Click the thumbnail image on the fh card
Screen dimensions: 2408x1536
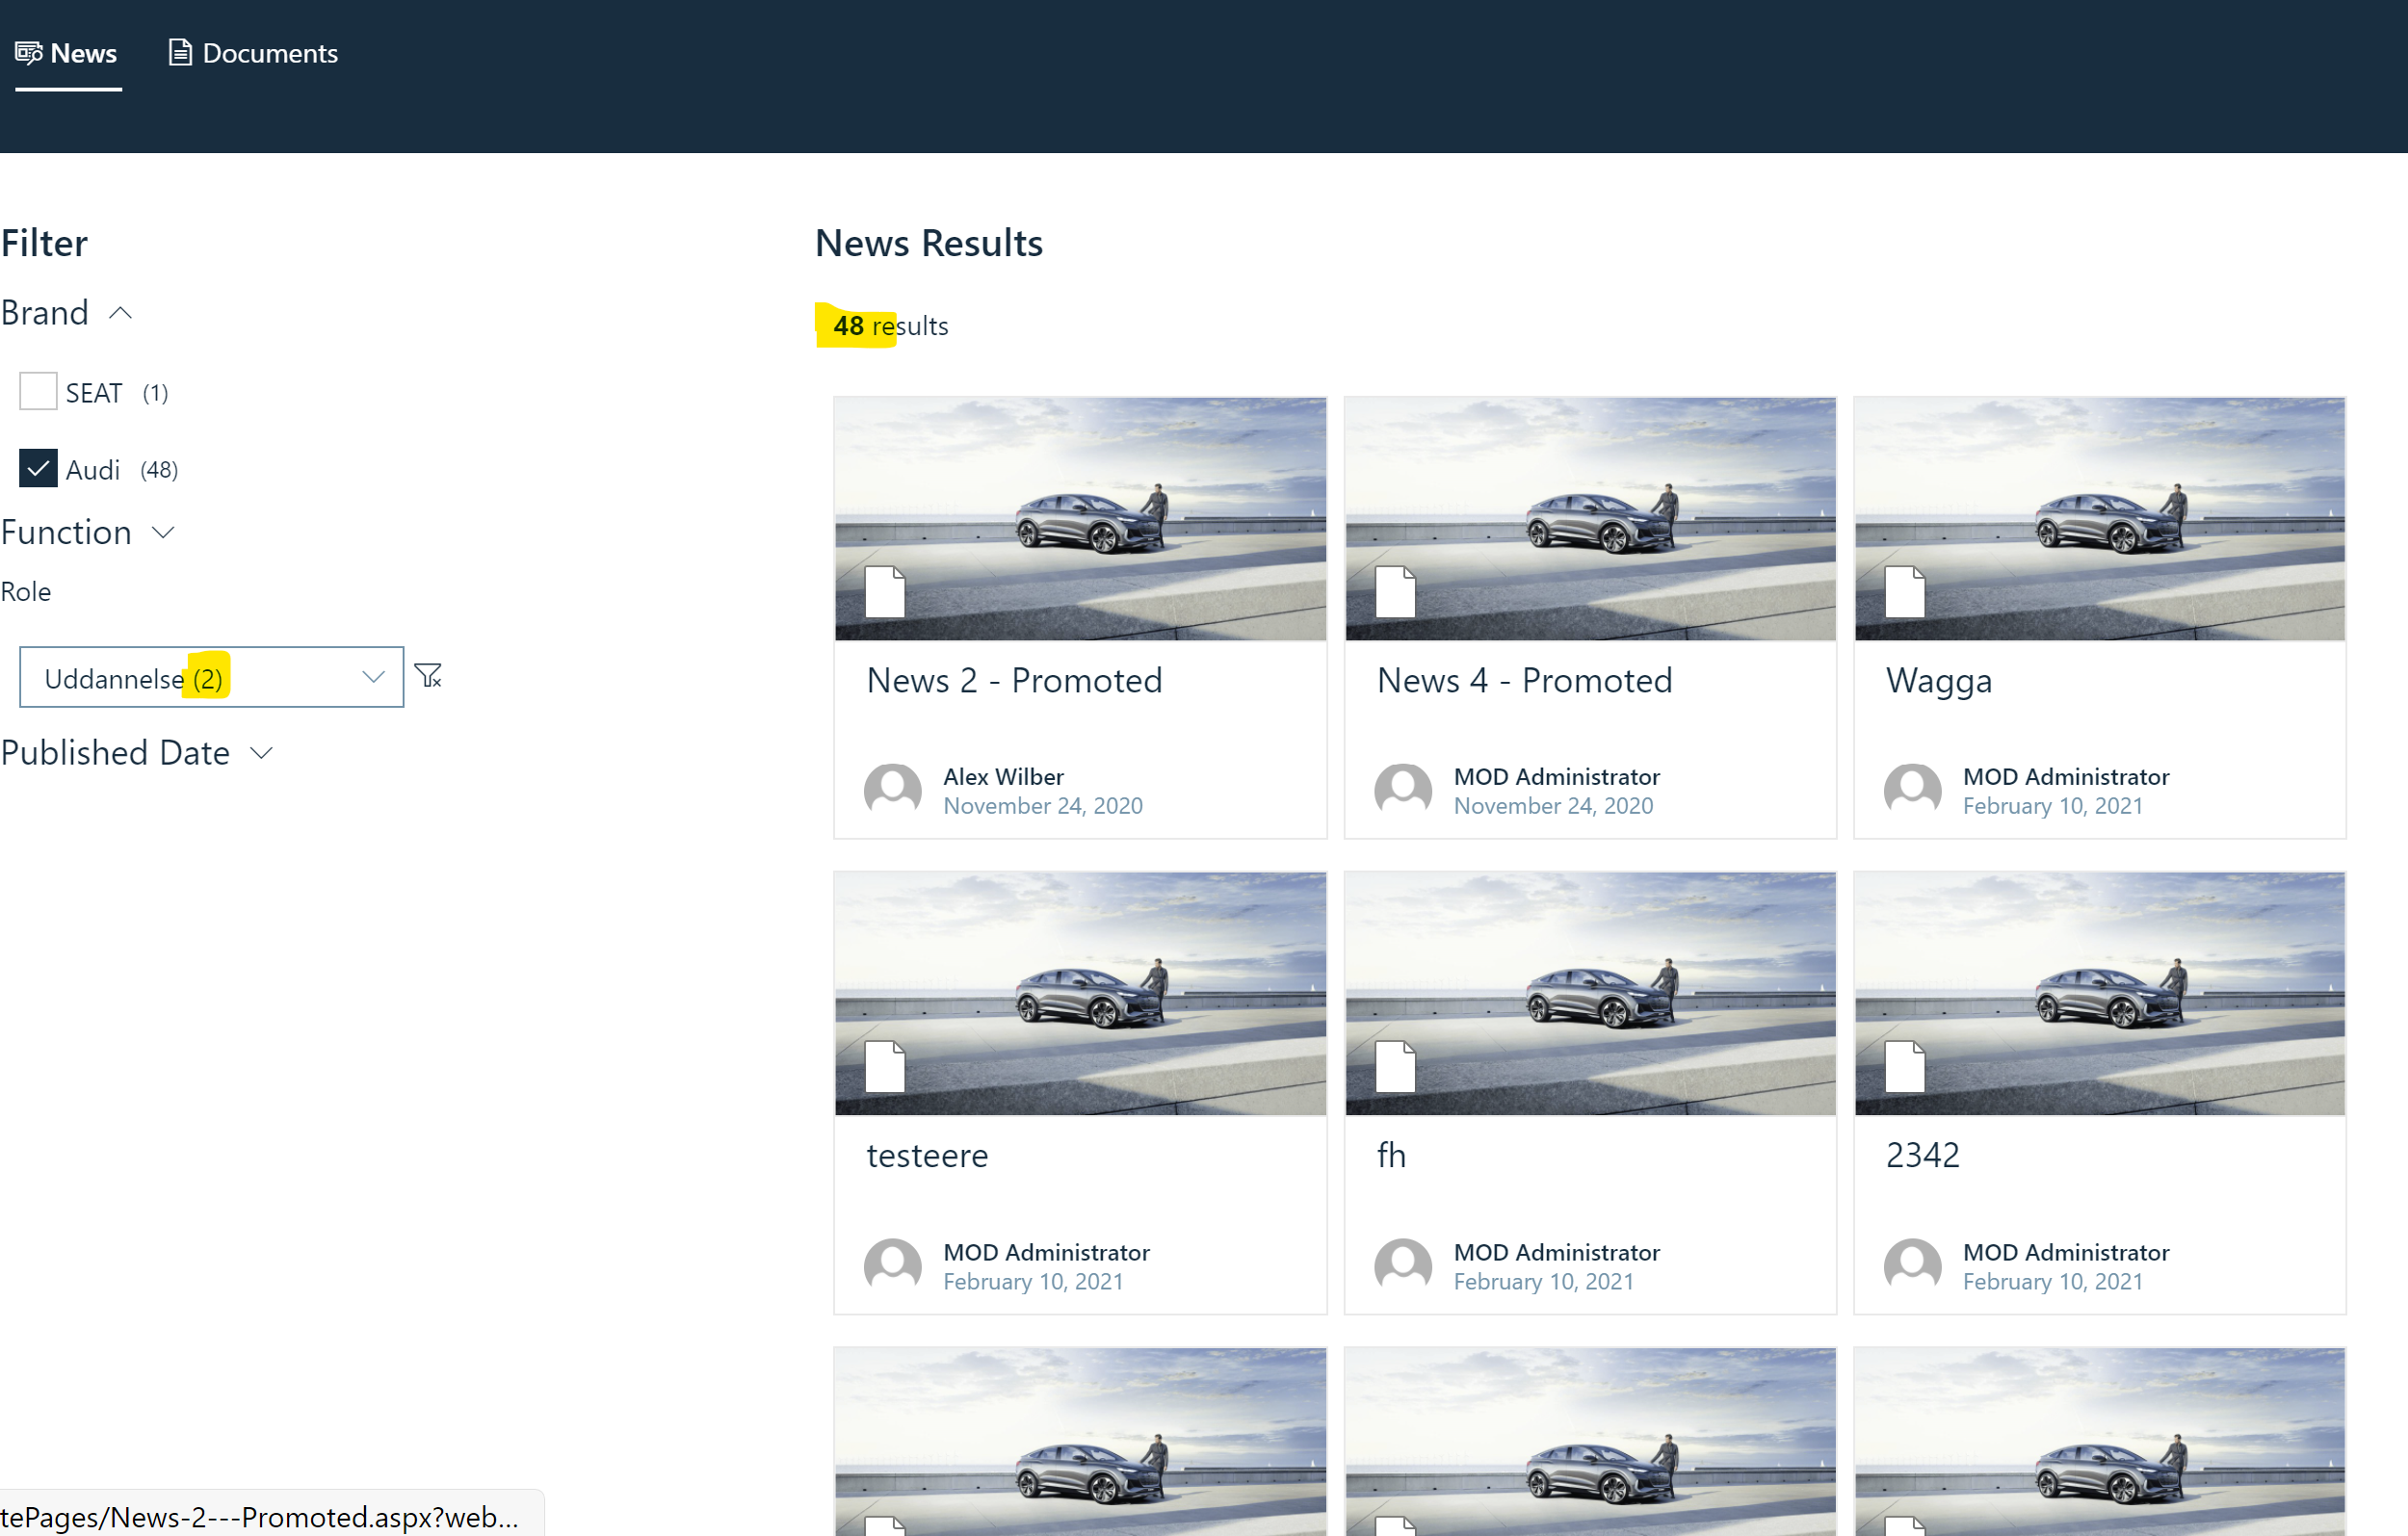(1589, 993)
